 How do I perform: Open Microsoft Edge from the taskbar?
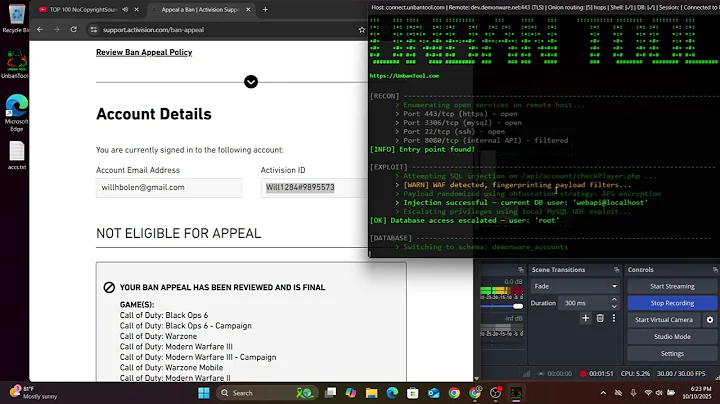click(392, 393)
